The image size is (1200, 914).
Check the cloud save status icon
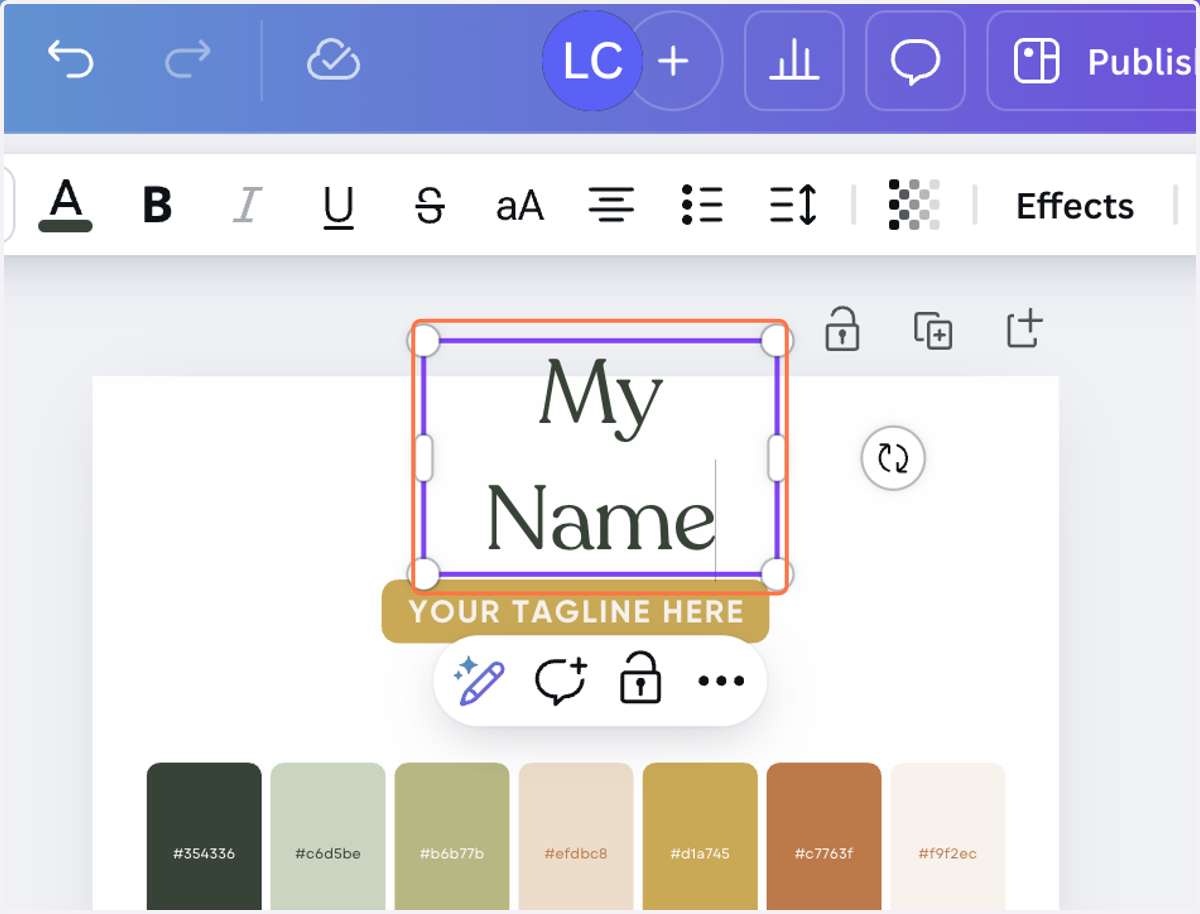(334, 61)
